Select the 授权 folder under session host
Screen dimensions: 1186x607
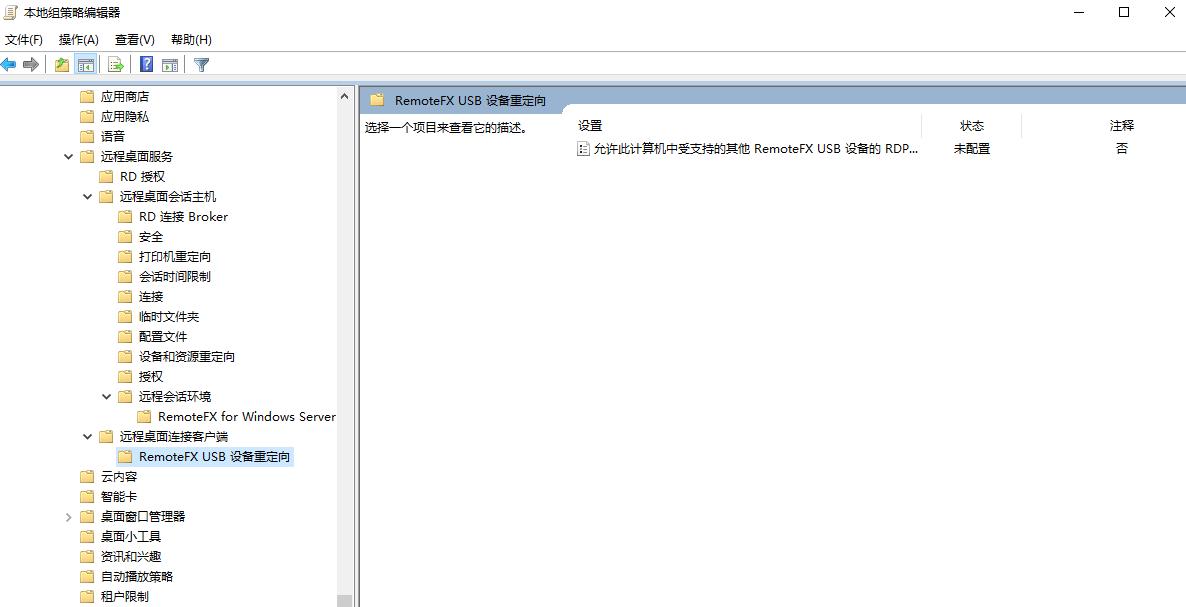(x=151, y=376)
